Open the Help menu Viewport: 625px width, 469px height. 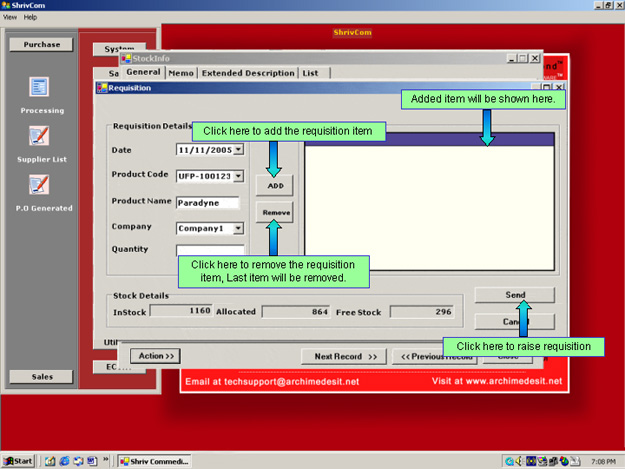click(x=31, y=17)
